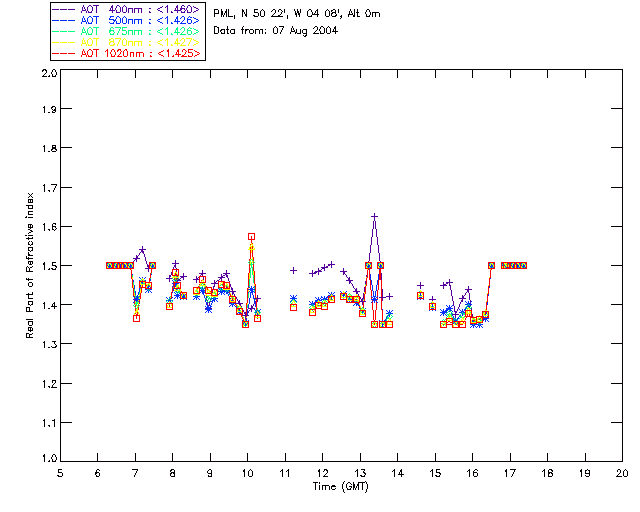Viewport: 640px width, 512px height.
Task: Click the 400nm peak marker near 1.62
Action: tap(374, 216)
